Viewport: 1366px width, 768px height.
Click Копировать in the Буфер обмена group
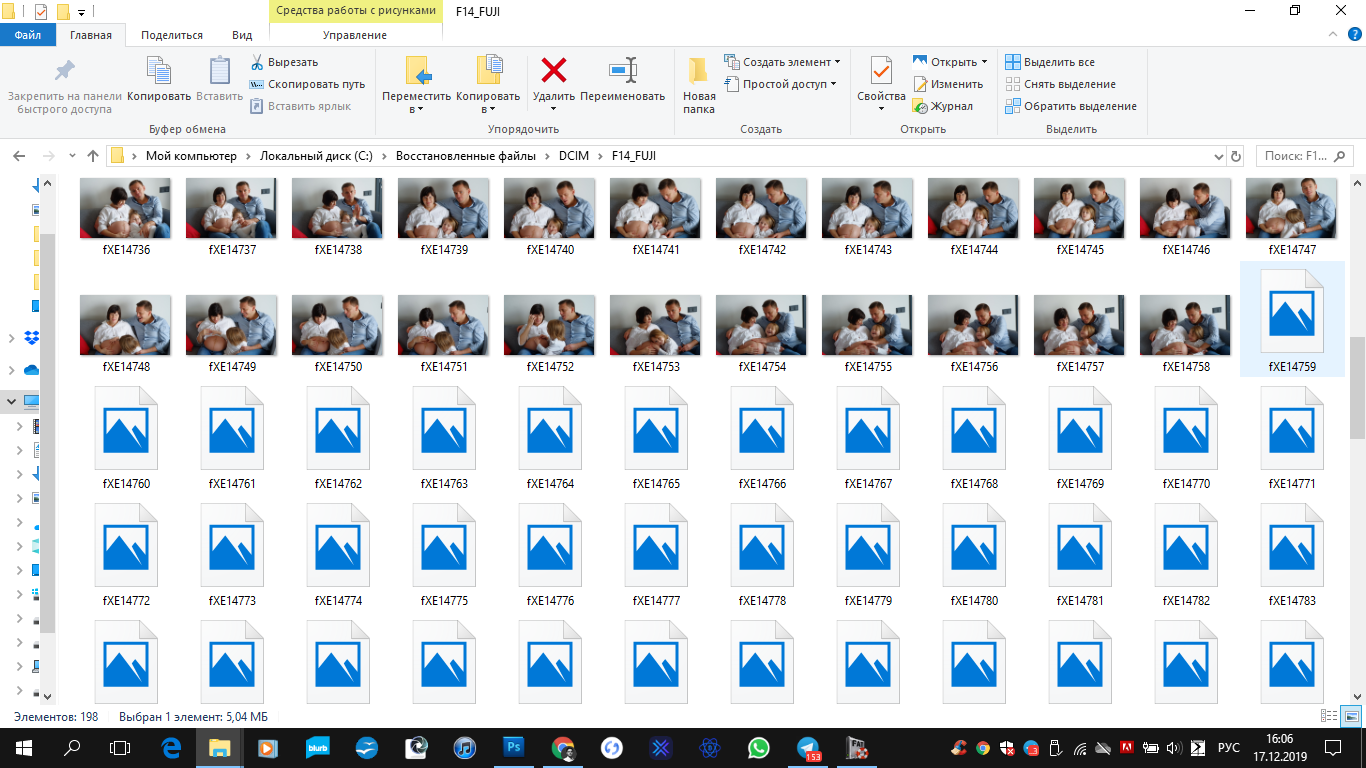click(159, 79)
